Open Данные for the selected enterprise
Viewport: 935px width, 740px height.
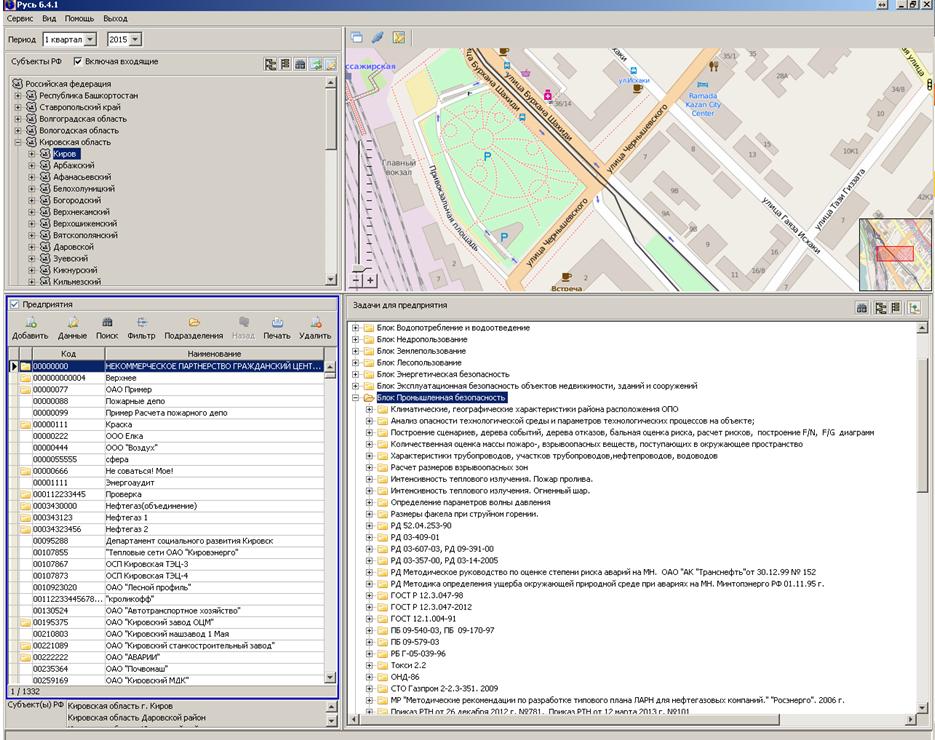point(72,323)
